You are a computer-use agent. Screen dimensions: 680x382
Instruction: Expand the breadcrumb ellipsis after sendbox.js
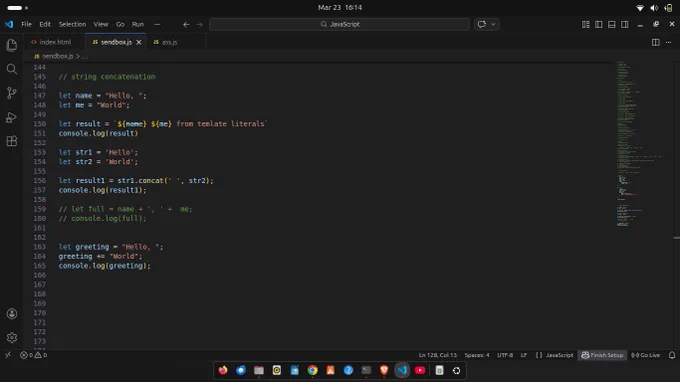[x=85, y=56]
